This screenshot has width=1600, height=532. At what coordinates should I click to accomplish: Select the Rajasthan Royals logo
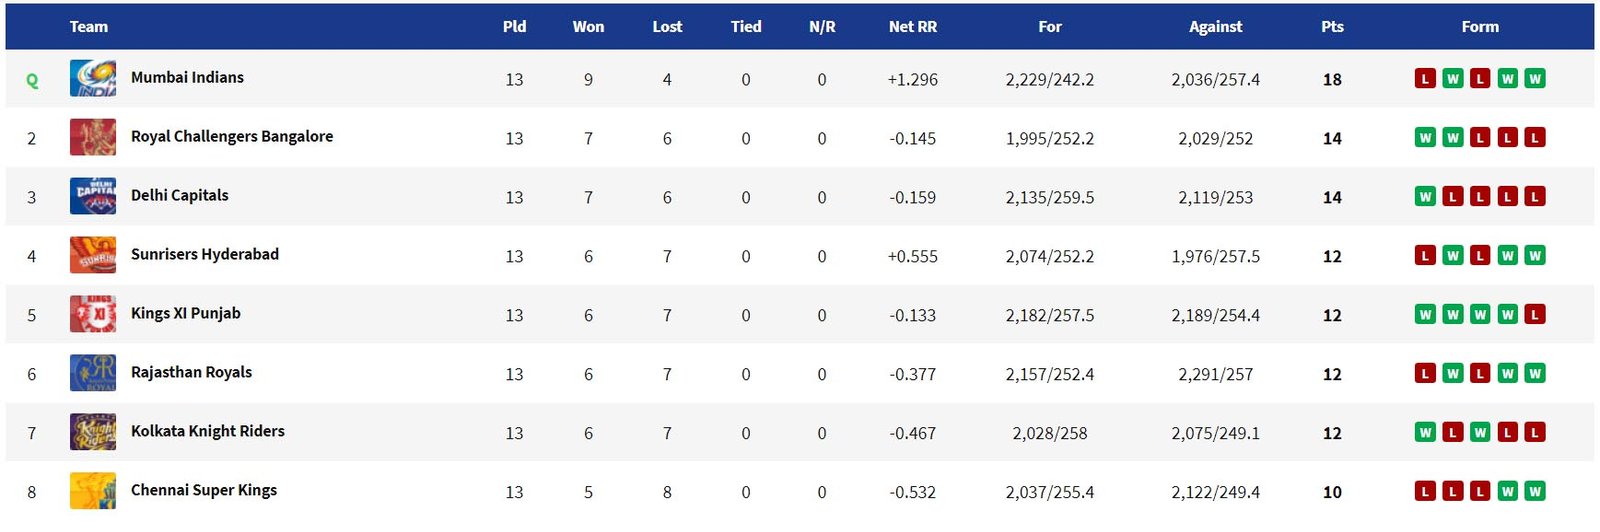(x=93, y=373)
